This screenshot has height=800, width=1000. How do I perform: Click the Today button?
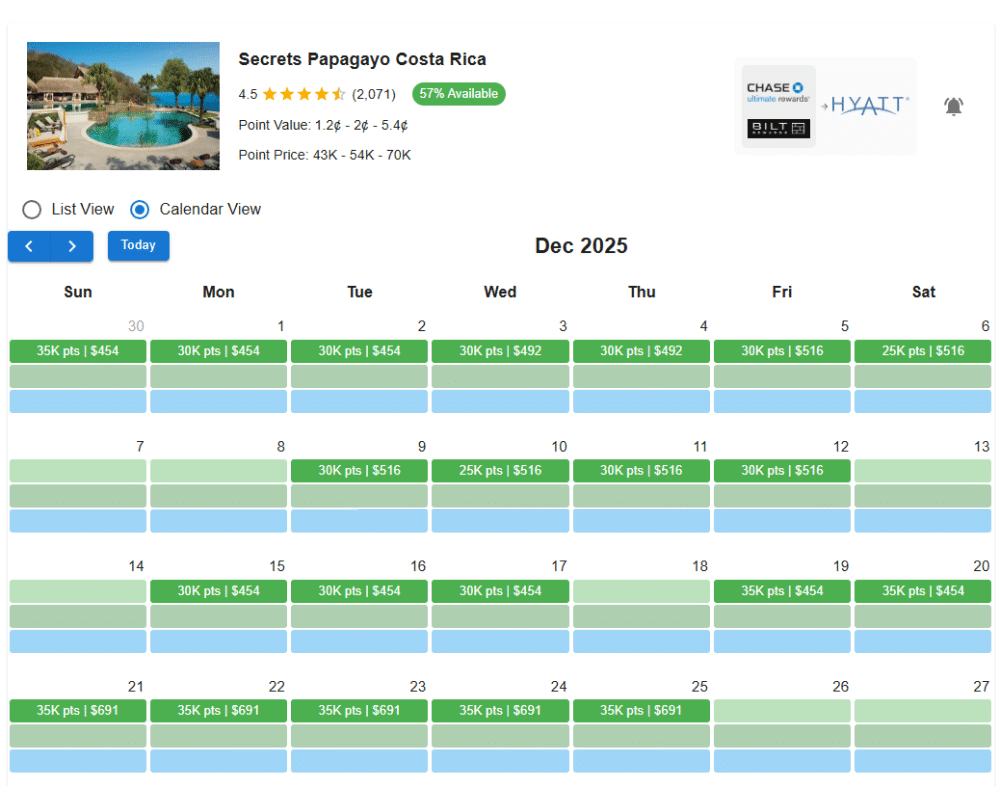click(138, 245)
